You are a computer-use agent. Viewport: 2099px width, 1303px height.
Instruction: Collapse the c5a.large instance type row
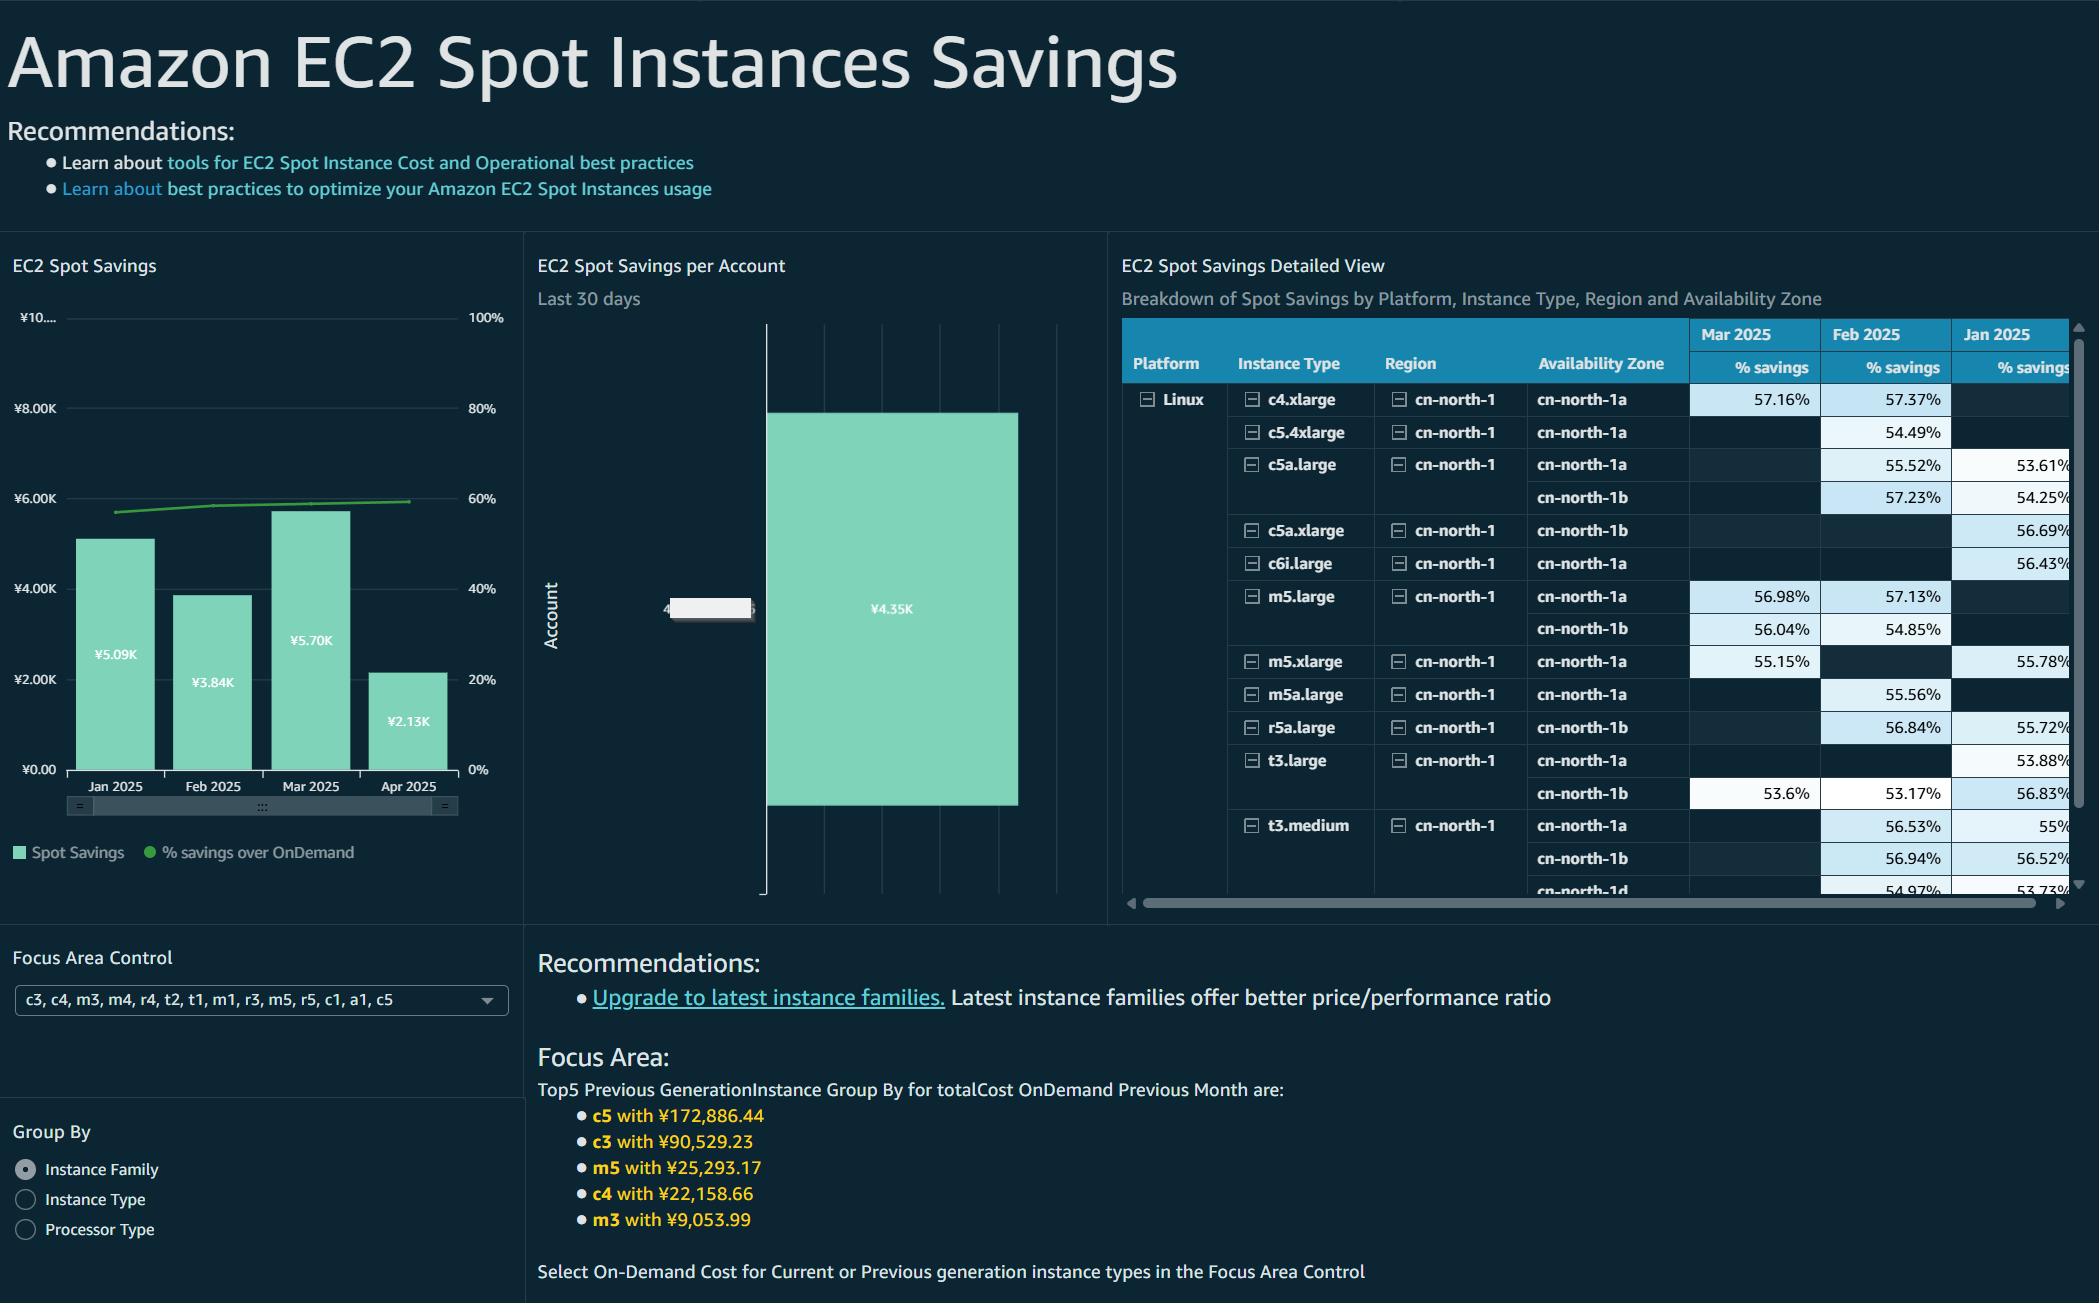pos(1251,465)
